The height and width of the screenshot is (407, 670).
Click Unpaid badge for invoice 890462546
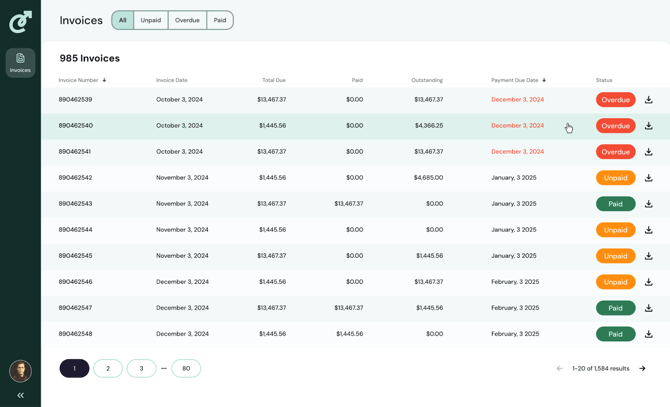615,282
